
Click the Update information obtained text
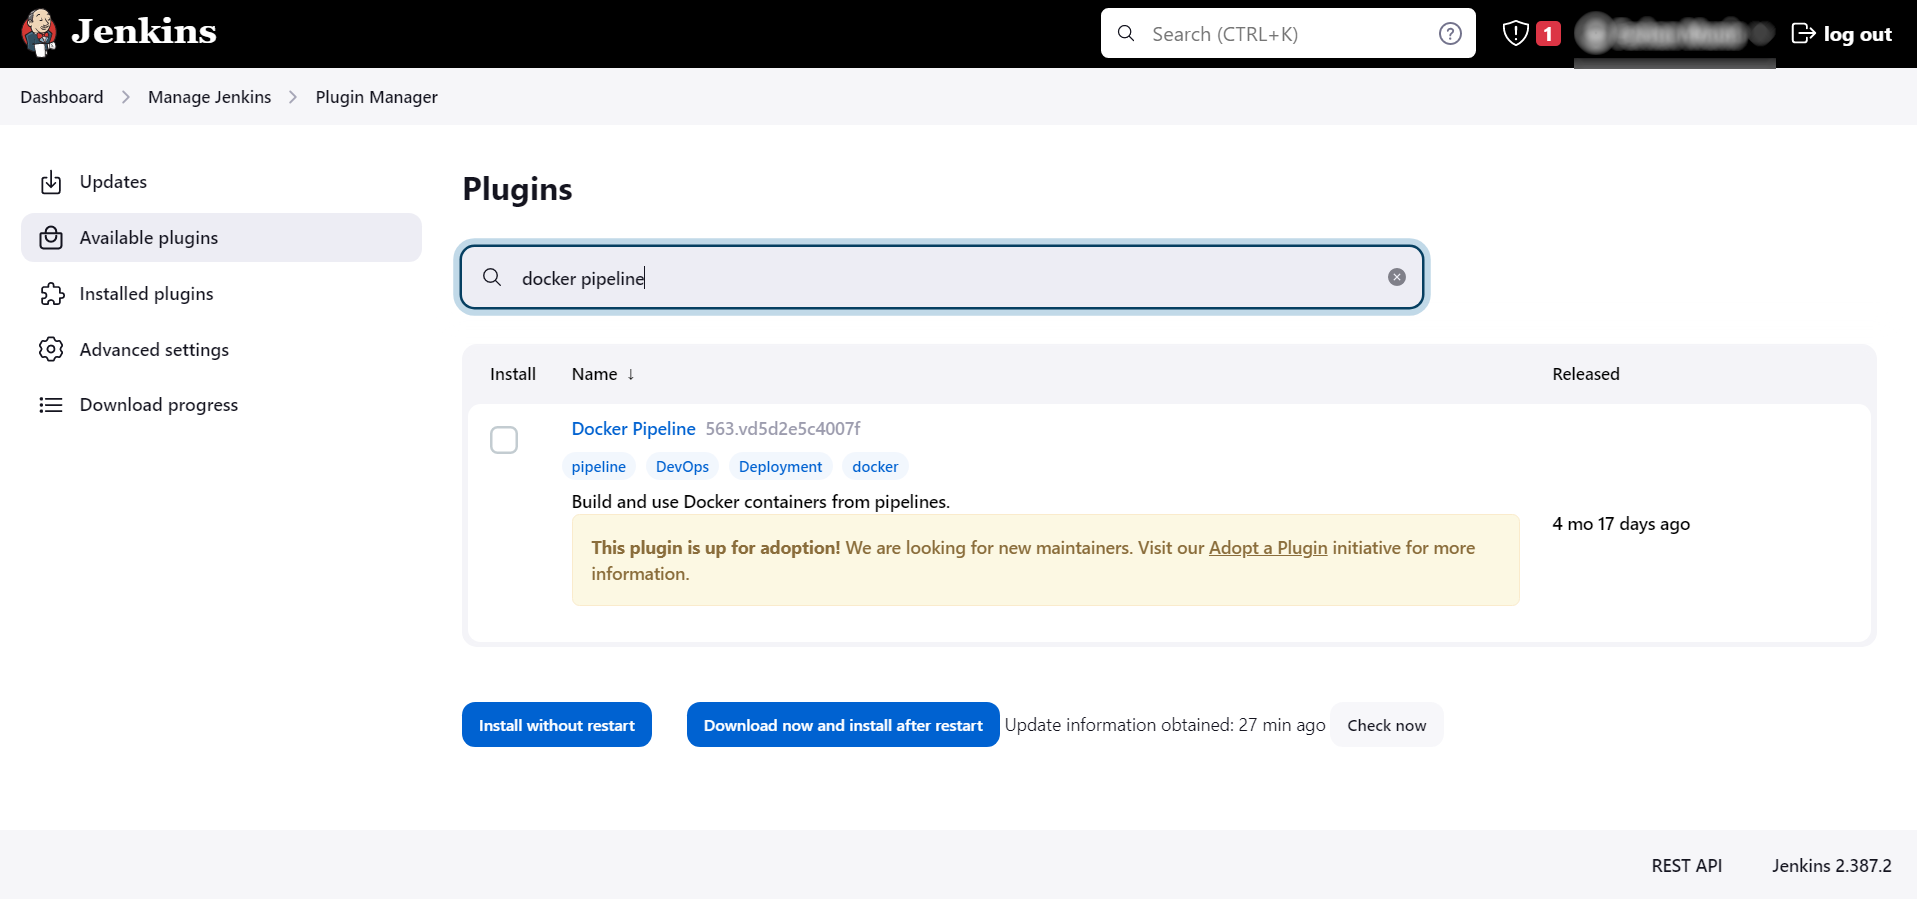coord(1165,725)
